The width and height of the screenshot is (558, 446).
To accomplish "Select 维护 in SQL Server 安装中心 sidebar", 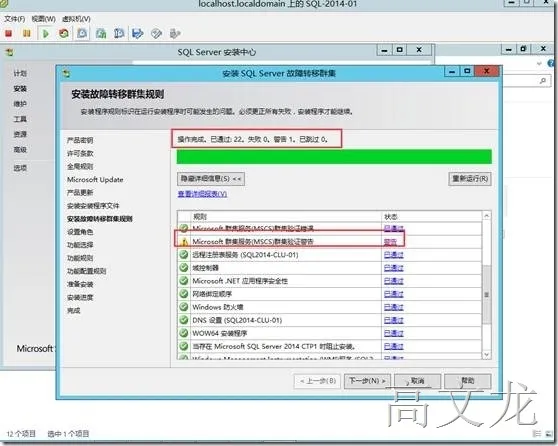I will (x=20, y=104).
